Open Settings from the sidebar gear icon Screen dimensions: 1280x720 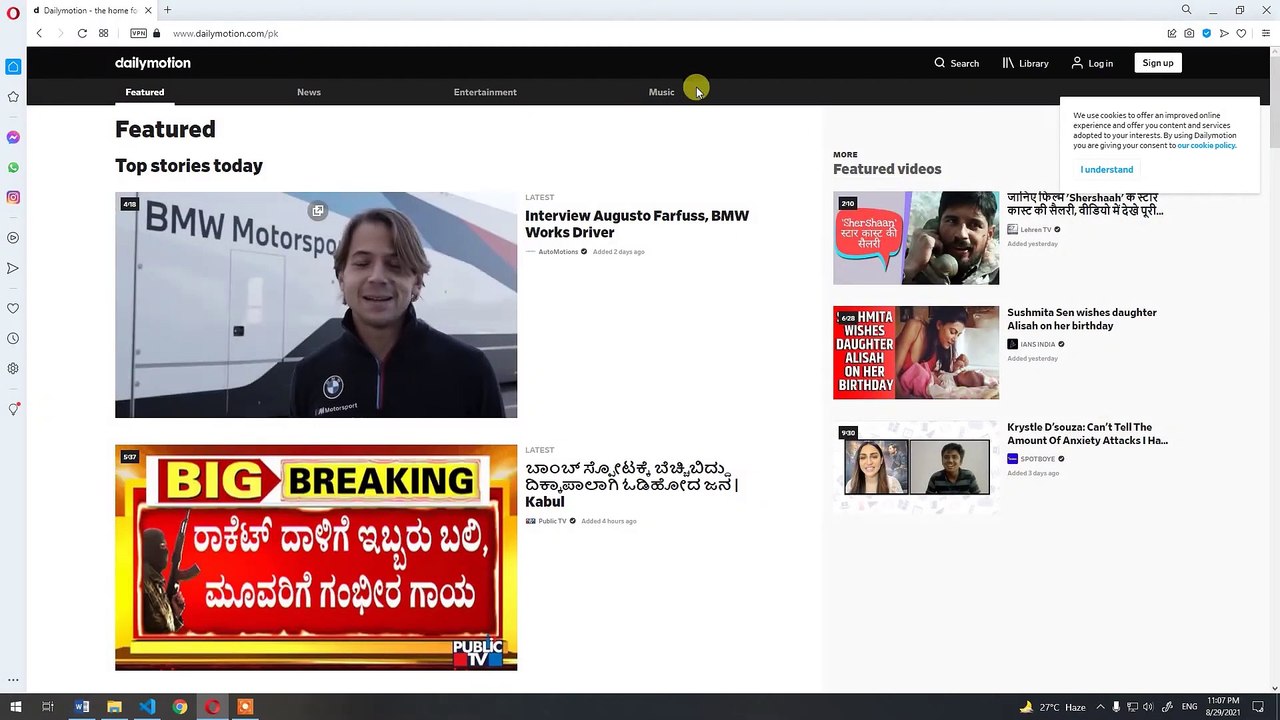coord(13,368)
